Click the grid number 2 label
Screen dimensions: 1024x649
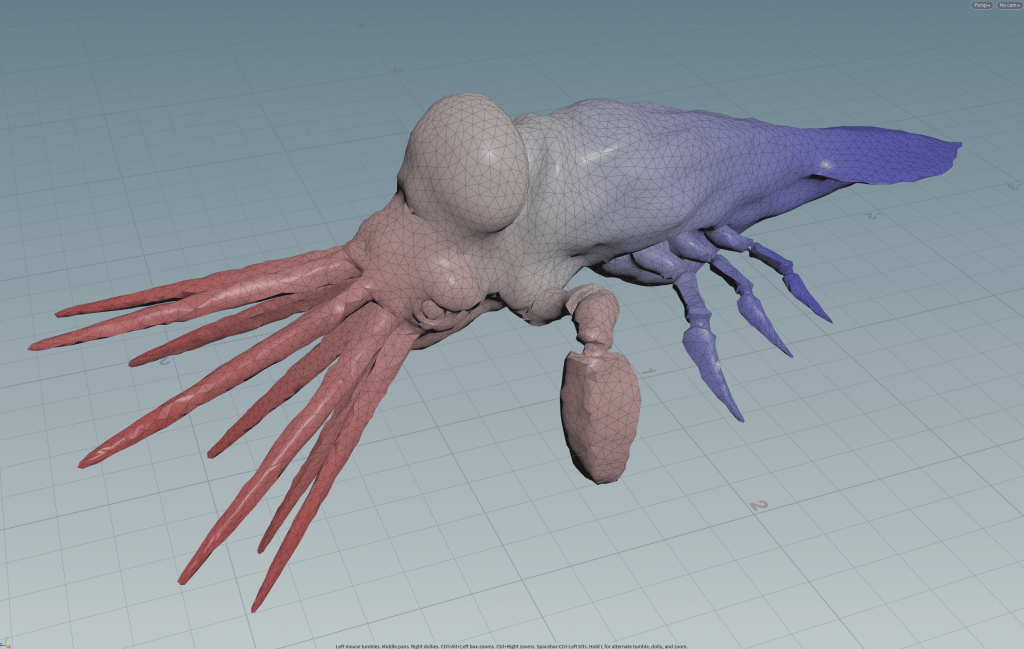[x=758, y=505]
